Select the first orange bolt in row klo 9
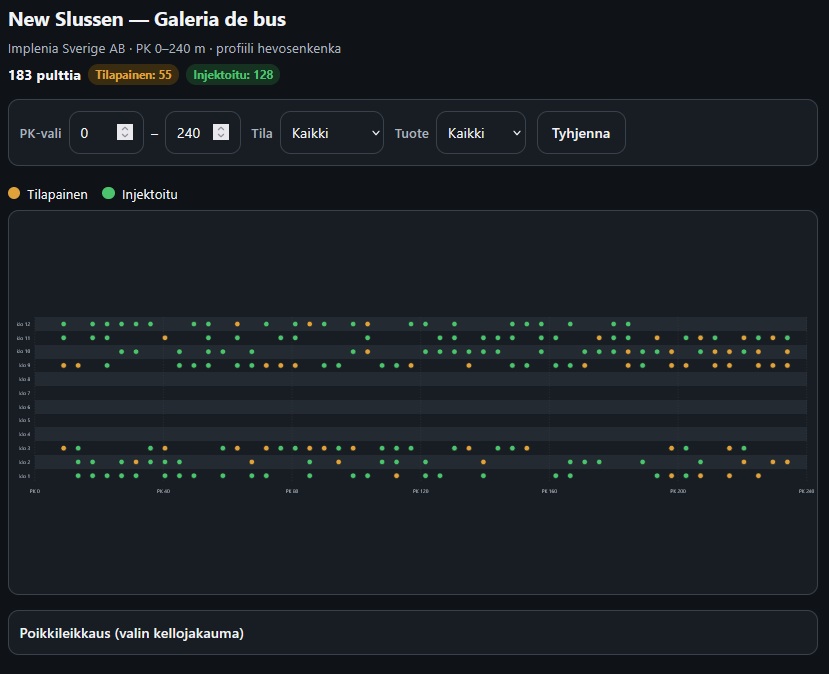 click(x=64, y=365)
